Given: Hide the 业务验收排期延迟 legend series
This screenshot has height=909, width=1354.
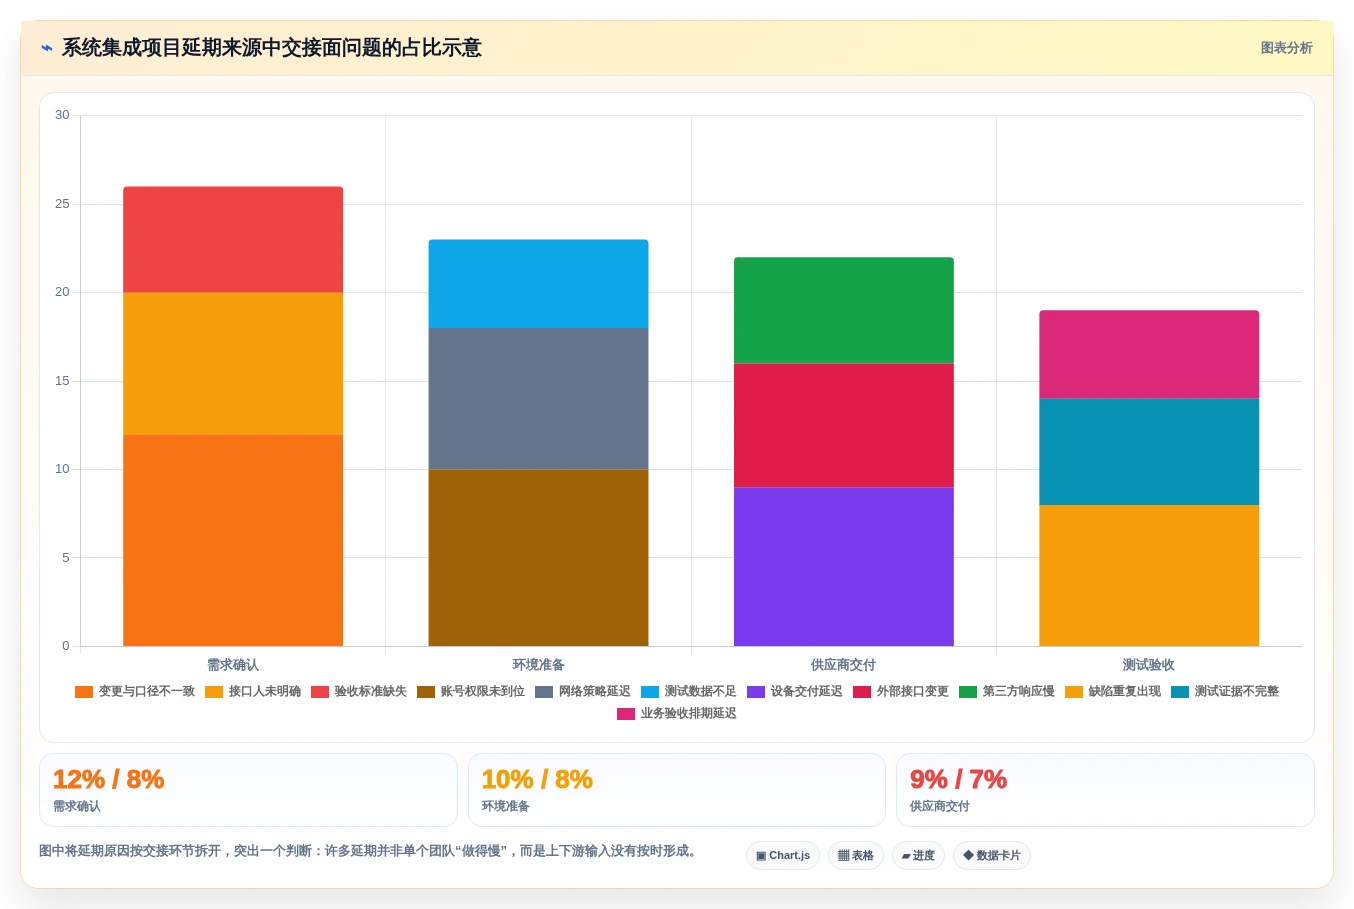Looking at the screenshot, I should click(x=677, y=714).
